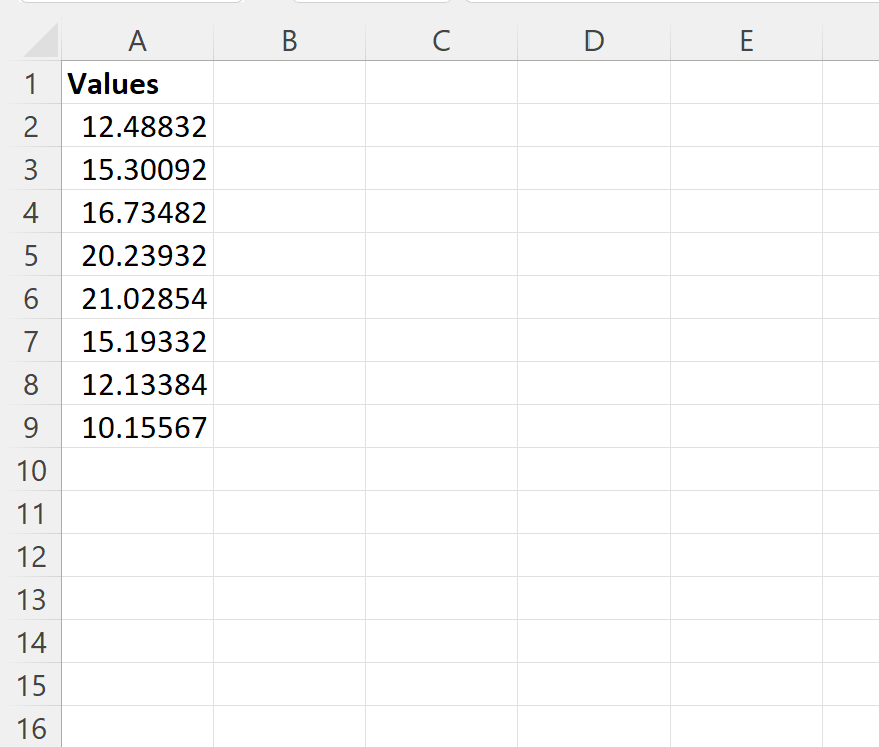Select the cell with 15.30092
Image resolution: width=879 pixels, height=747 pixels.
(137, 169)
